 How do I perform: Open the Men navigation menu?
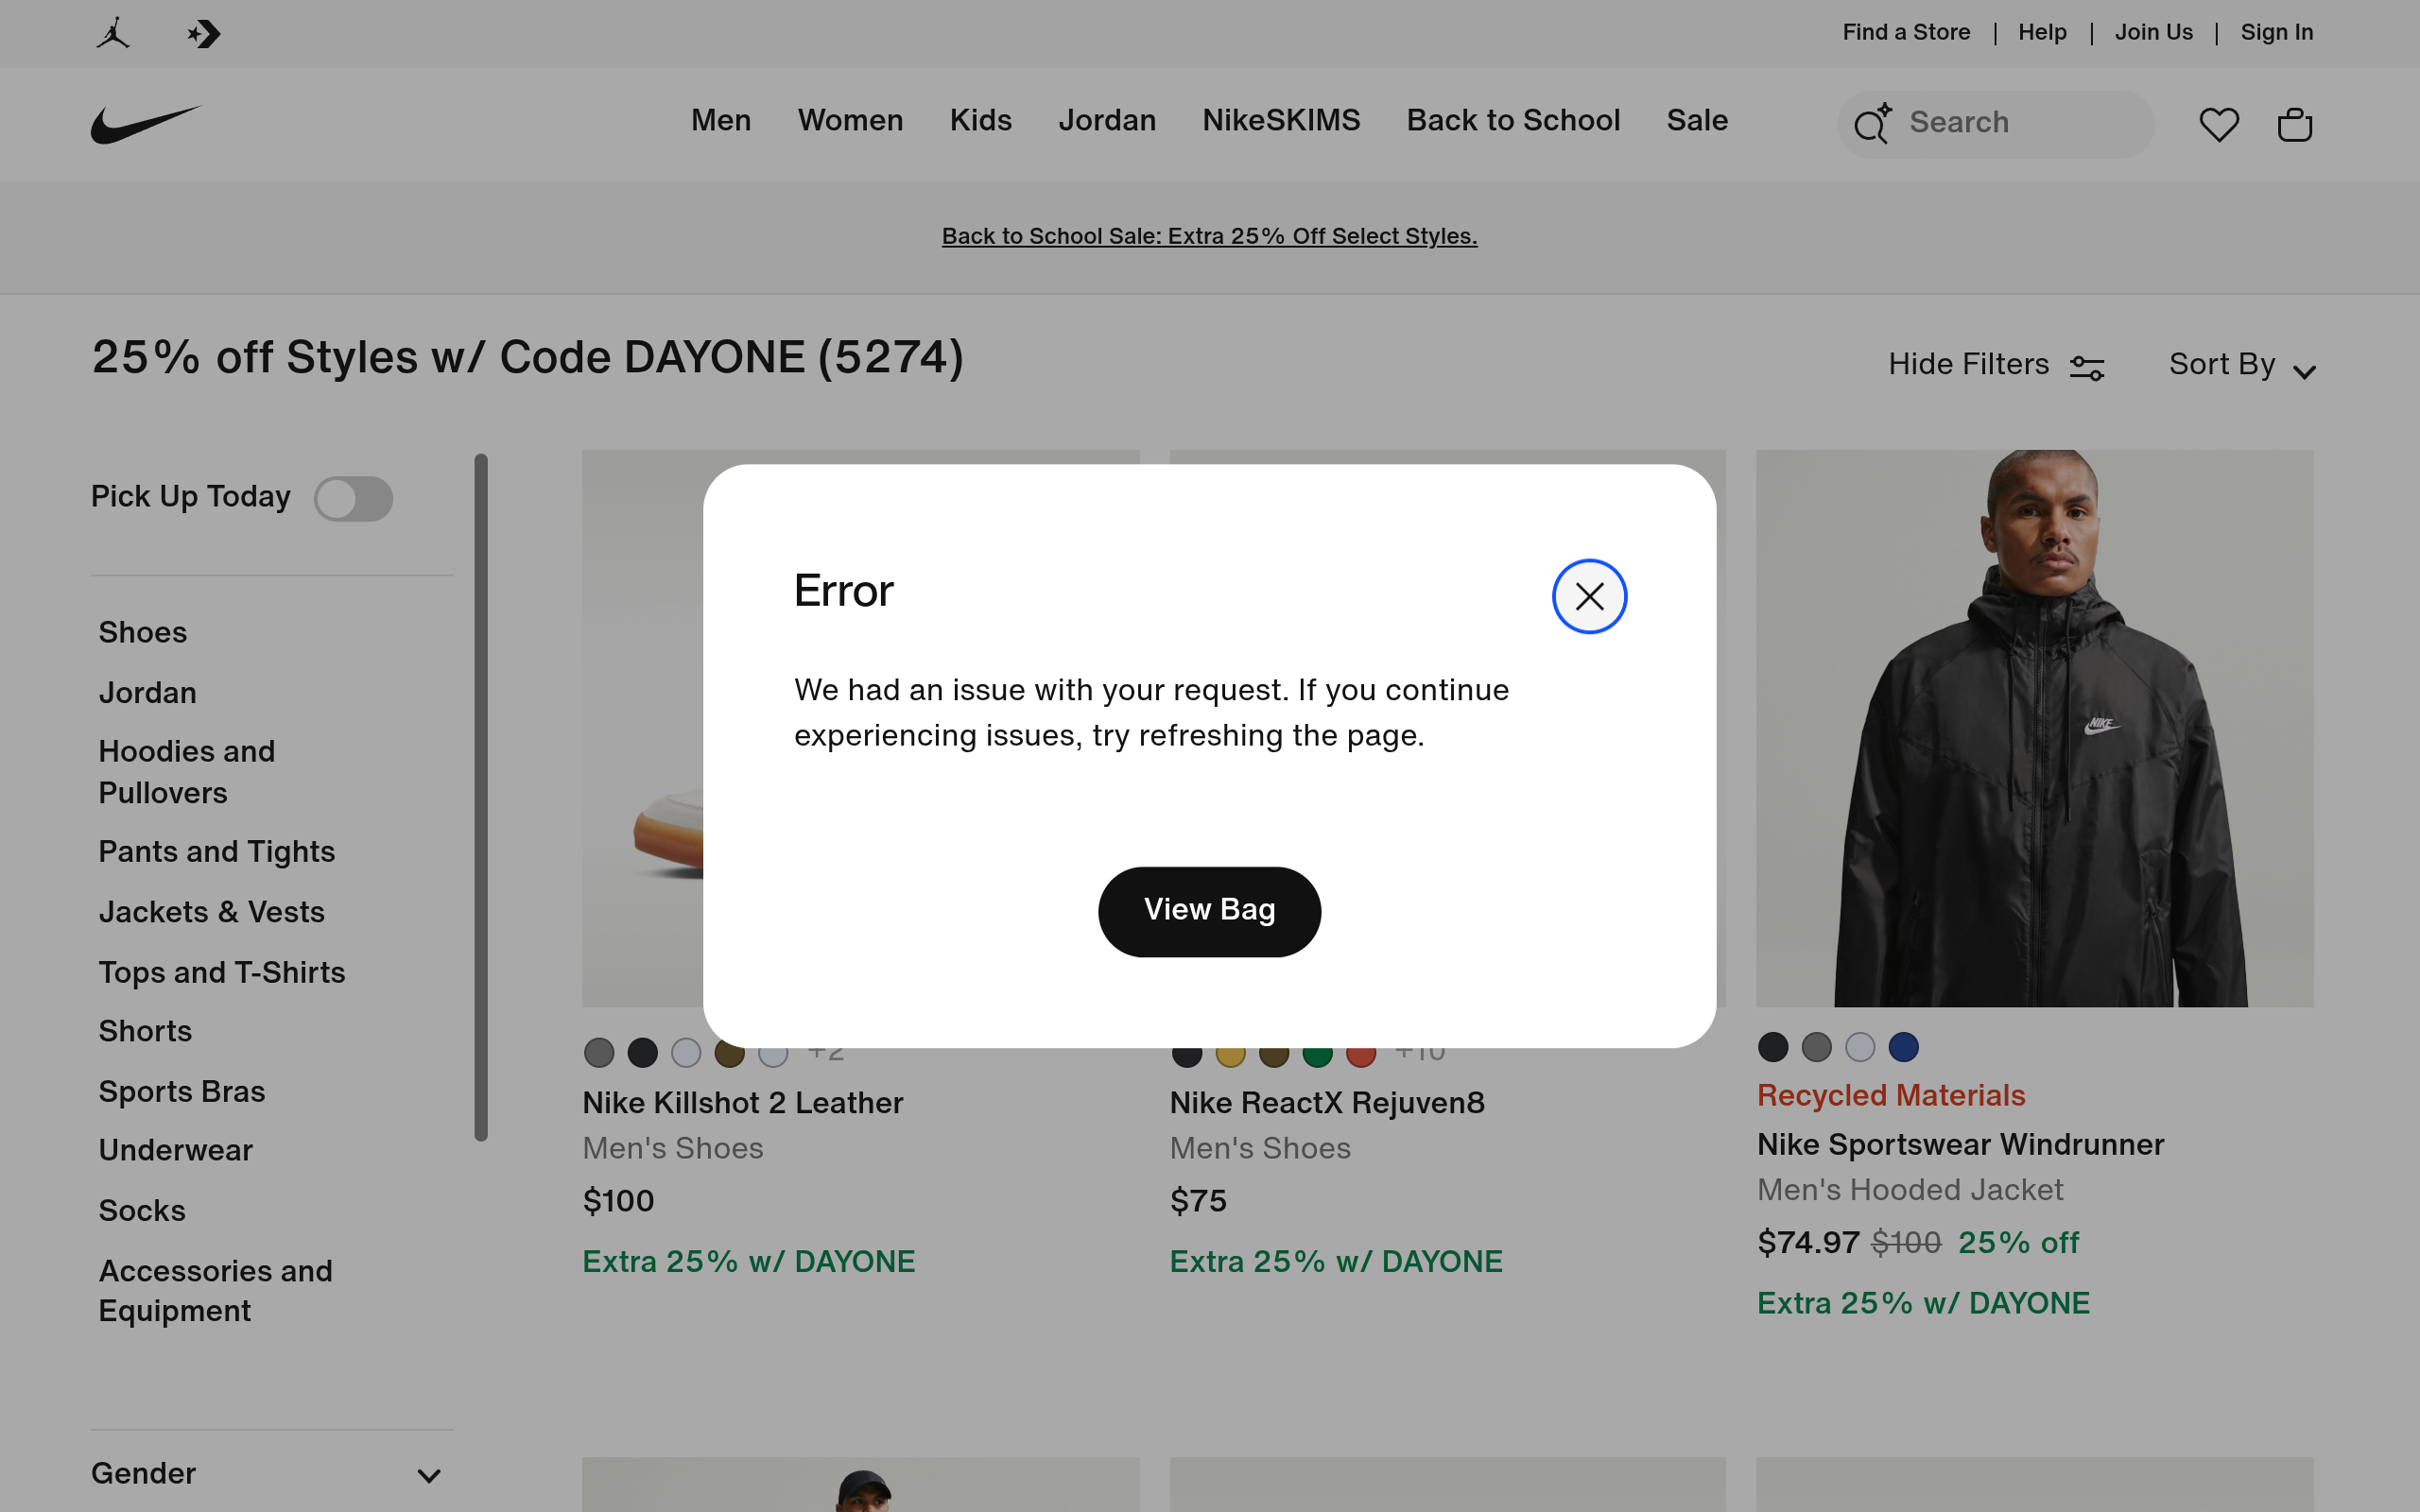pos(720,120)
